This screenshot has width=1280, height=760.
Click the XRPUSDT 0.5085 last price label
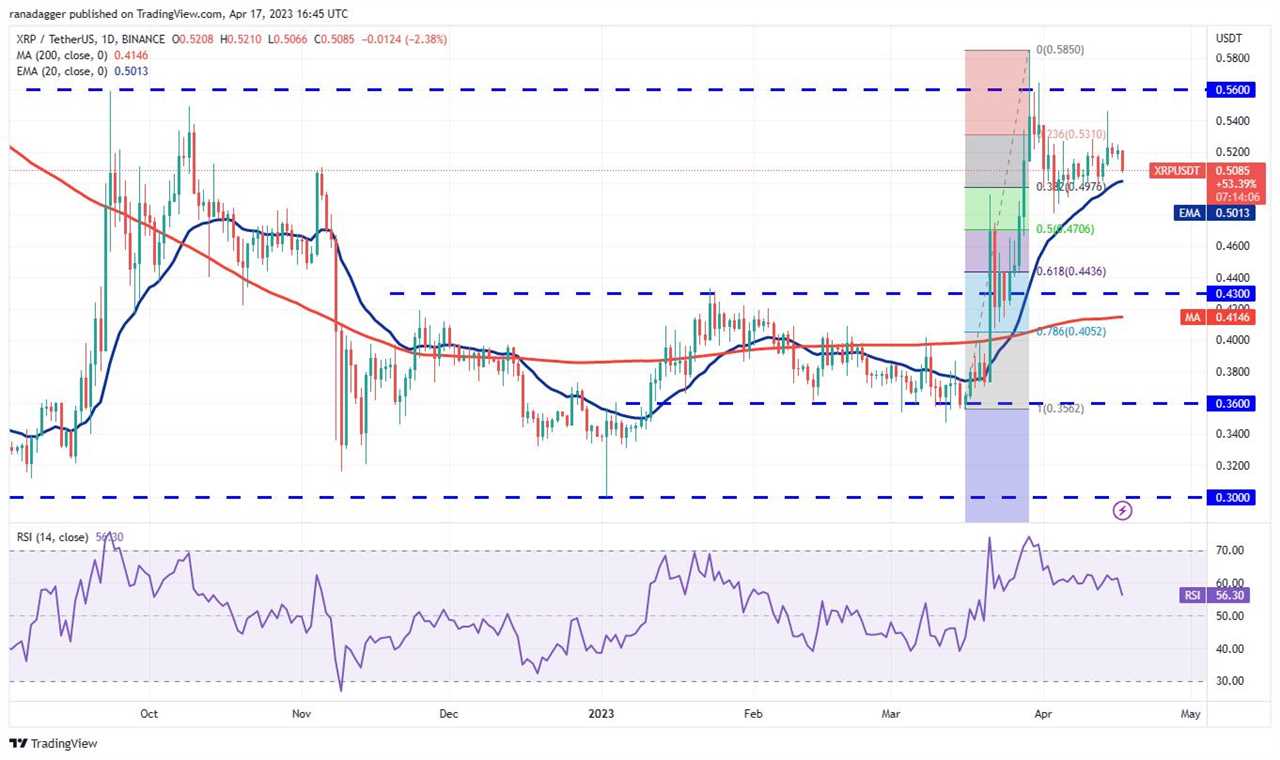(x=1207, y=170)
